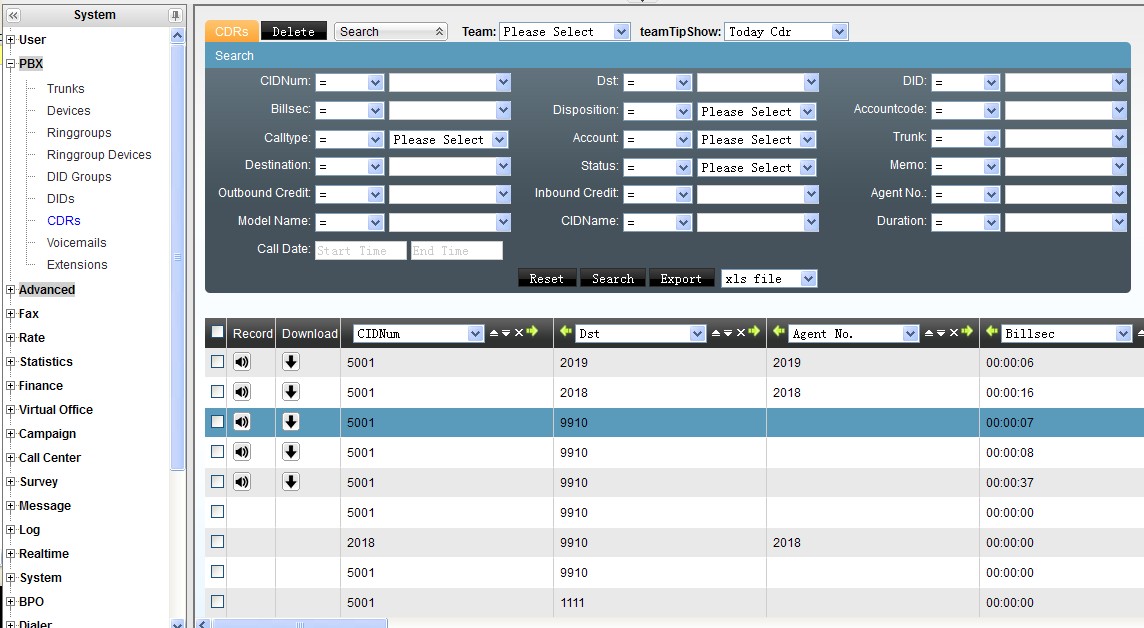Open Voicemails in the PBX menu
Viewport: 1144px width, 628px height.
click(76, 243)
